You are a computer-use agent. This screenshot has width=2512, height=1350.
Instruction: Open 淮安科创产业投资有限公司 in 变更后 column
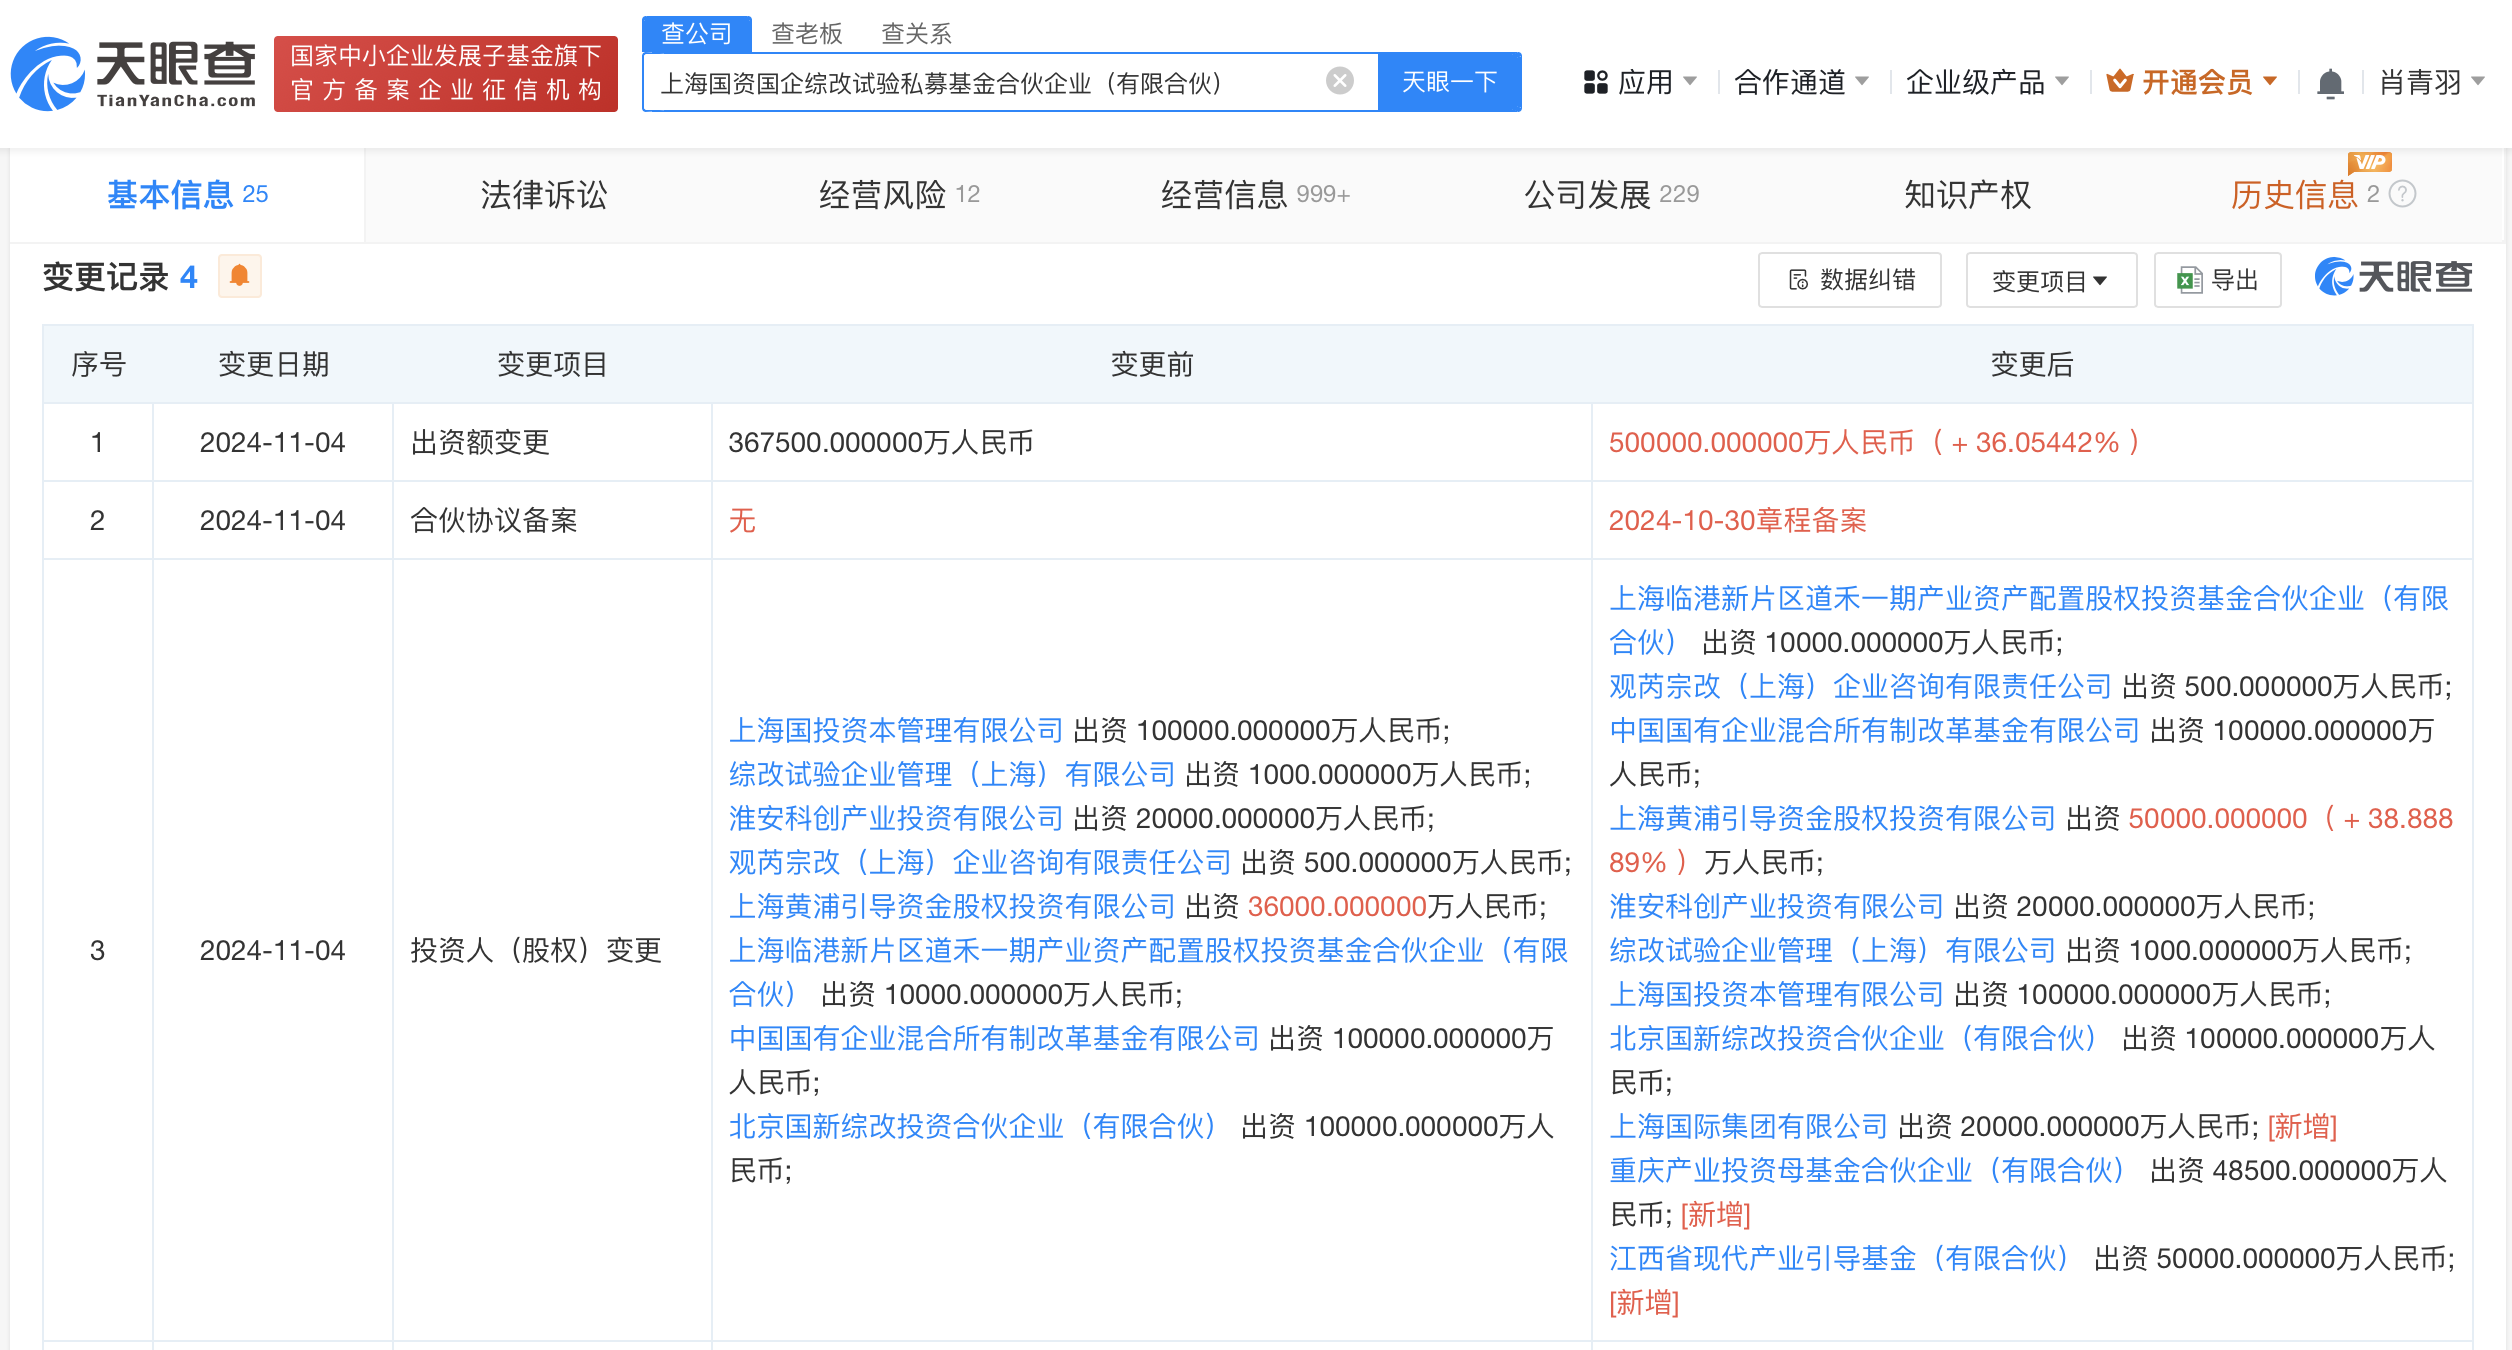1776,906
